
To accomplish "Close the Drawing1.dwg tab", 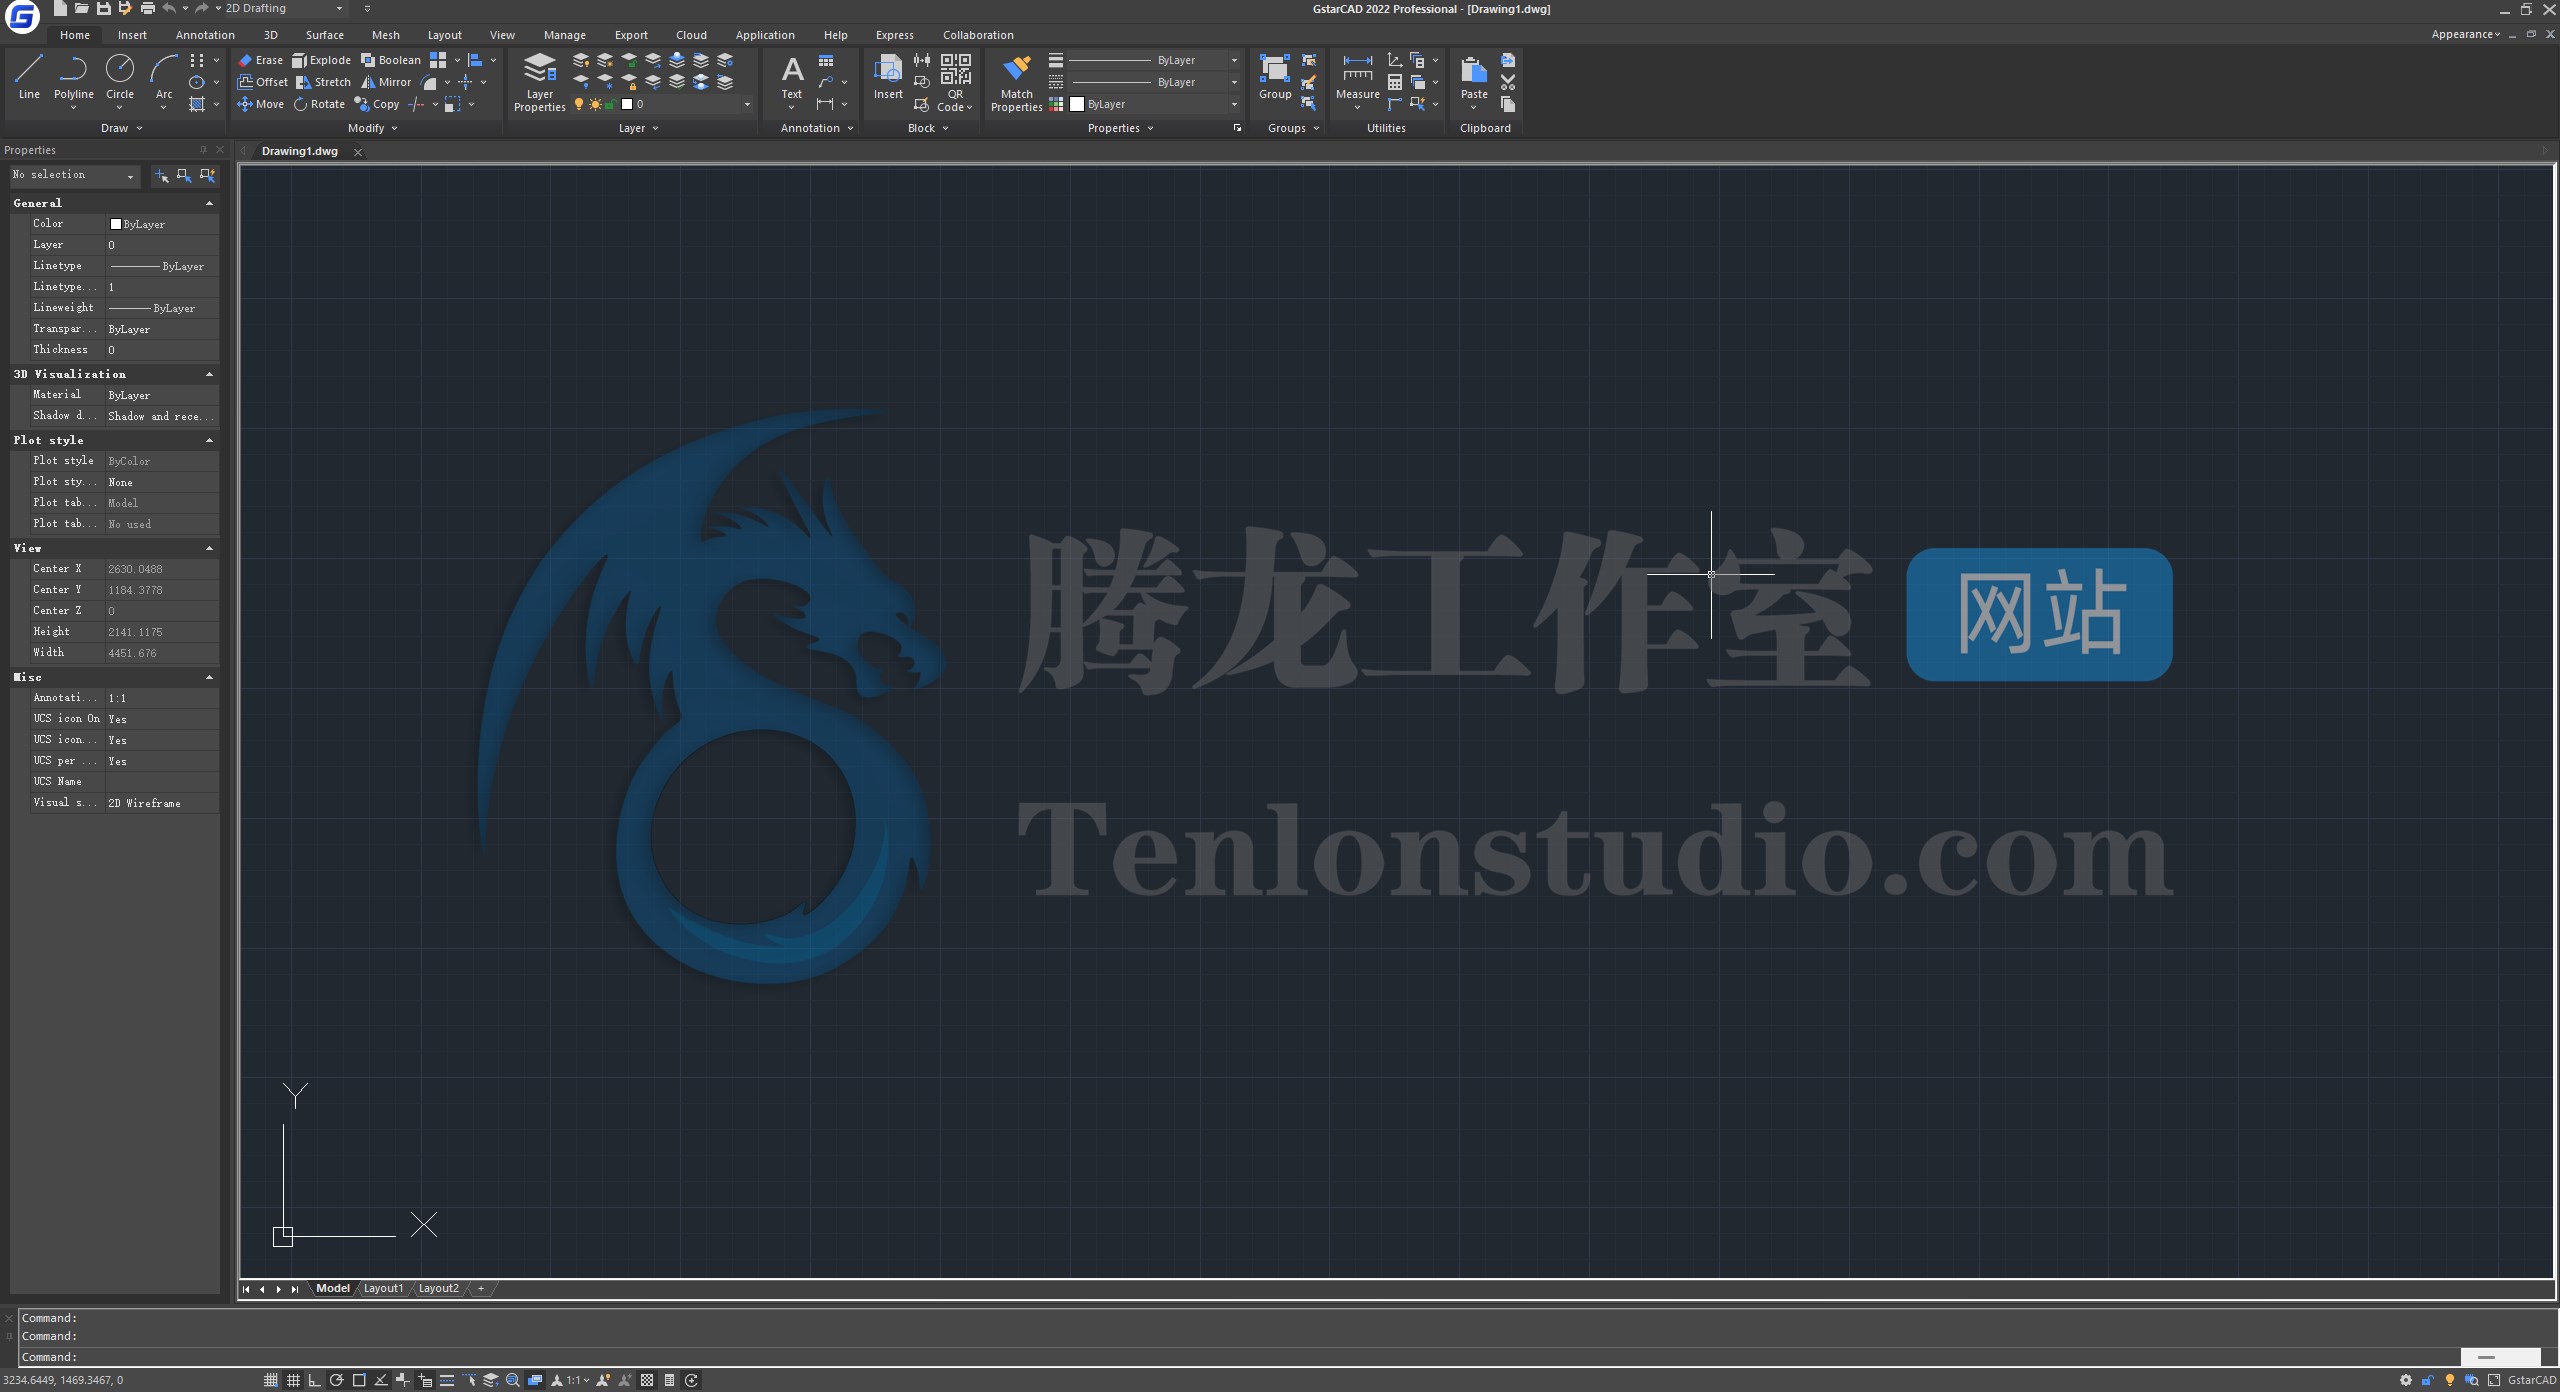I will pyautogui.click(x=358, y=152).
